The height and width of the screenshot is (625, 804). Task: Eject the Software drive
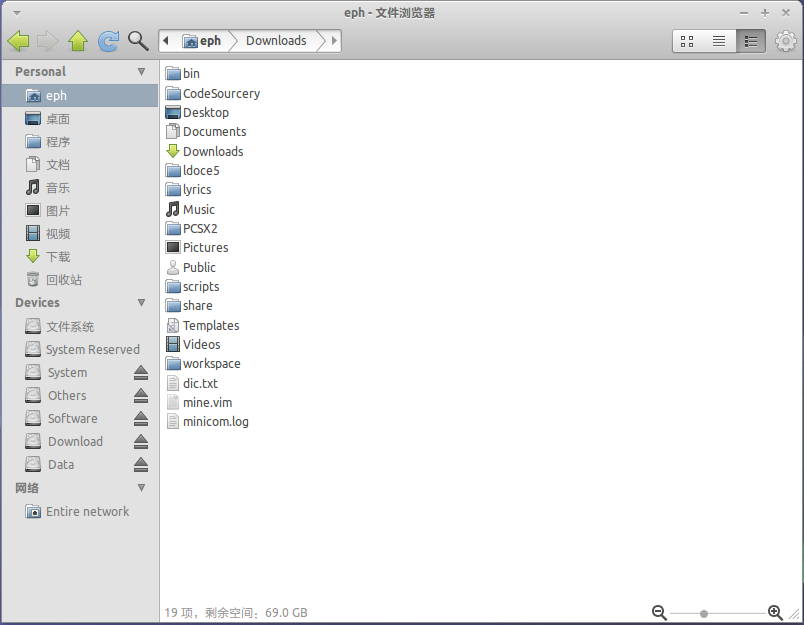(141, 419)
